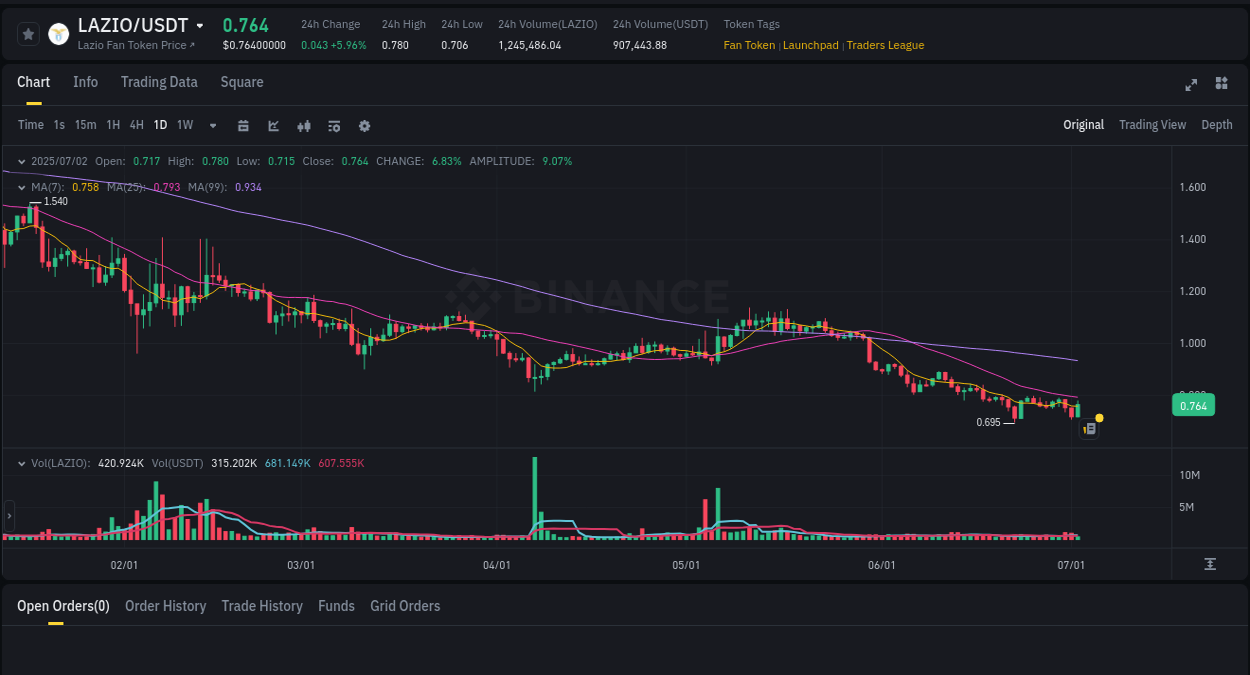
Task: Open the chart date range picker icon
Action: [243, 125]
